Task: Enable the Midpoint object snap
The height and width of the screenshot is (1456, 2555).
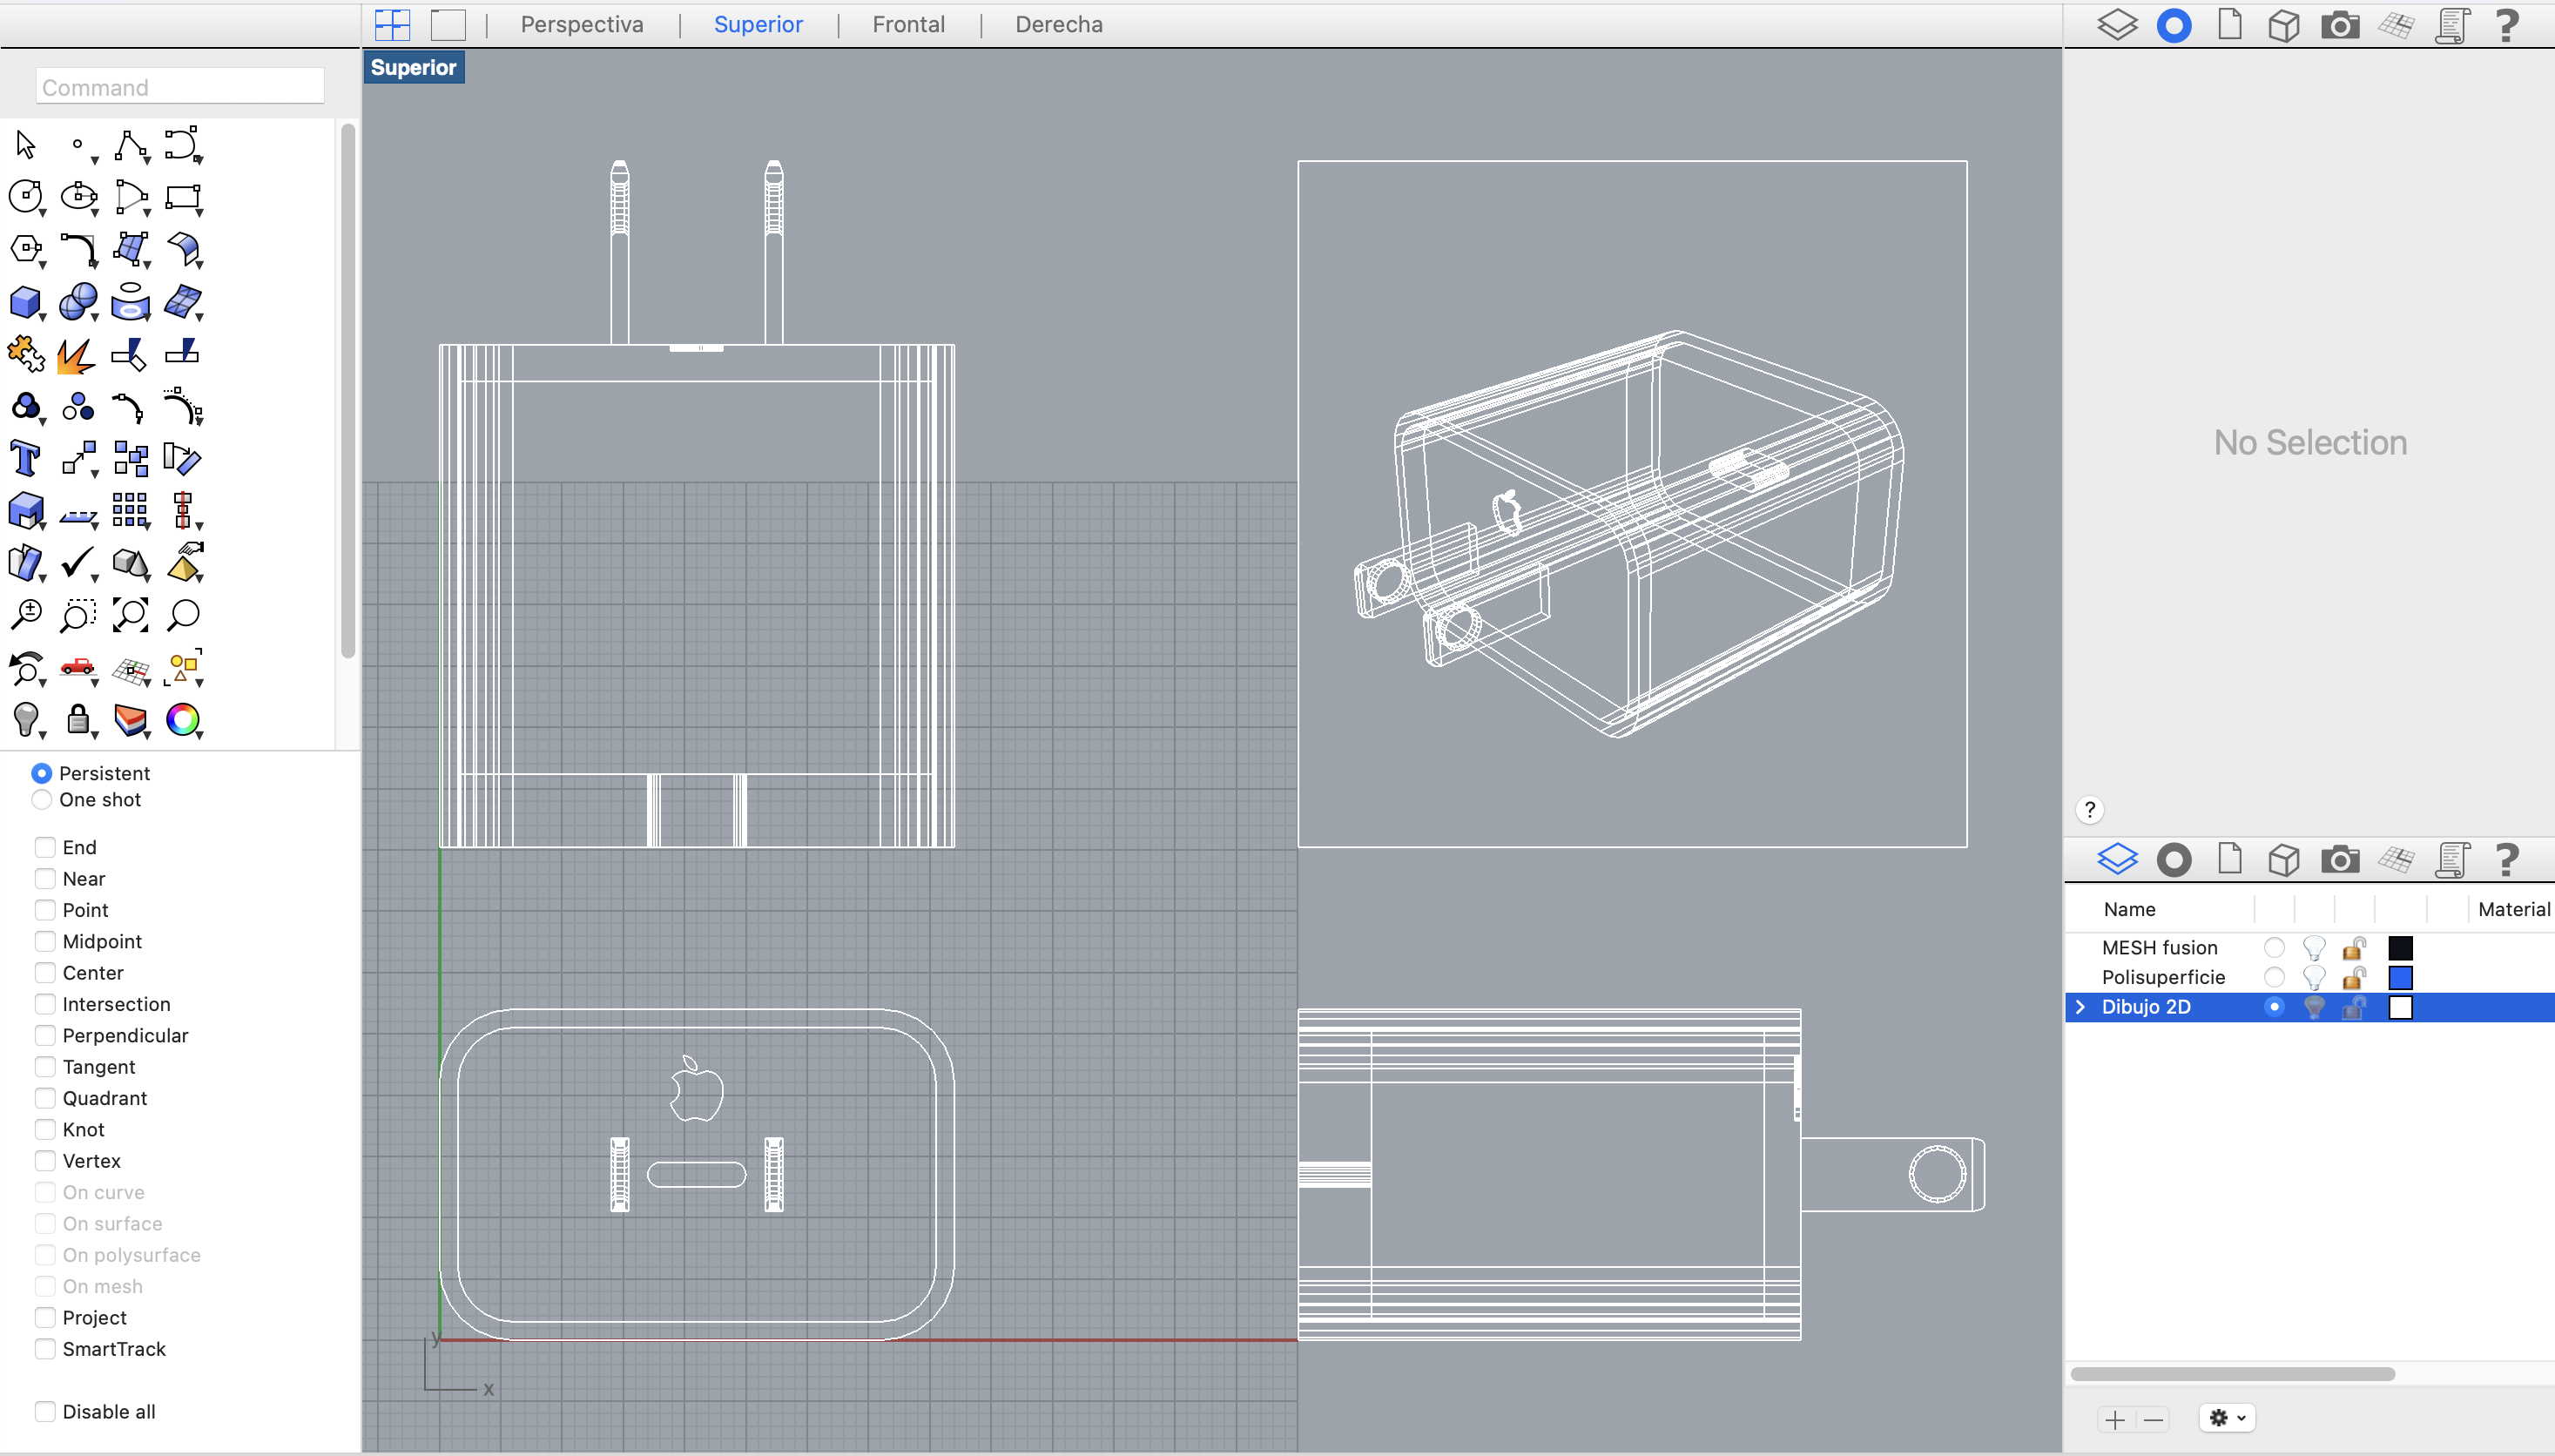Action: click(x=45, y=941)
